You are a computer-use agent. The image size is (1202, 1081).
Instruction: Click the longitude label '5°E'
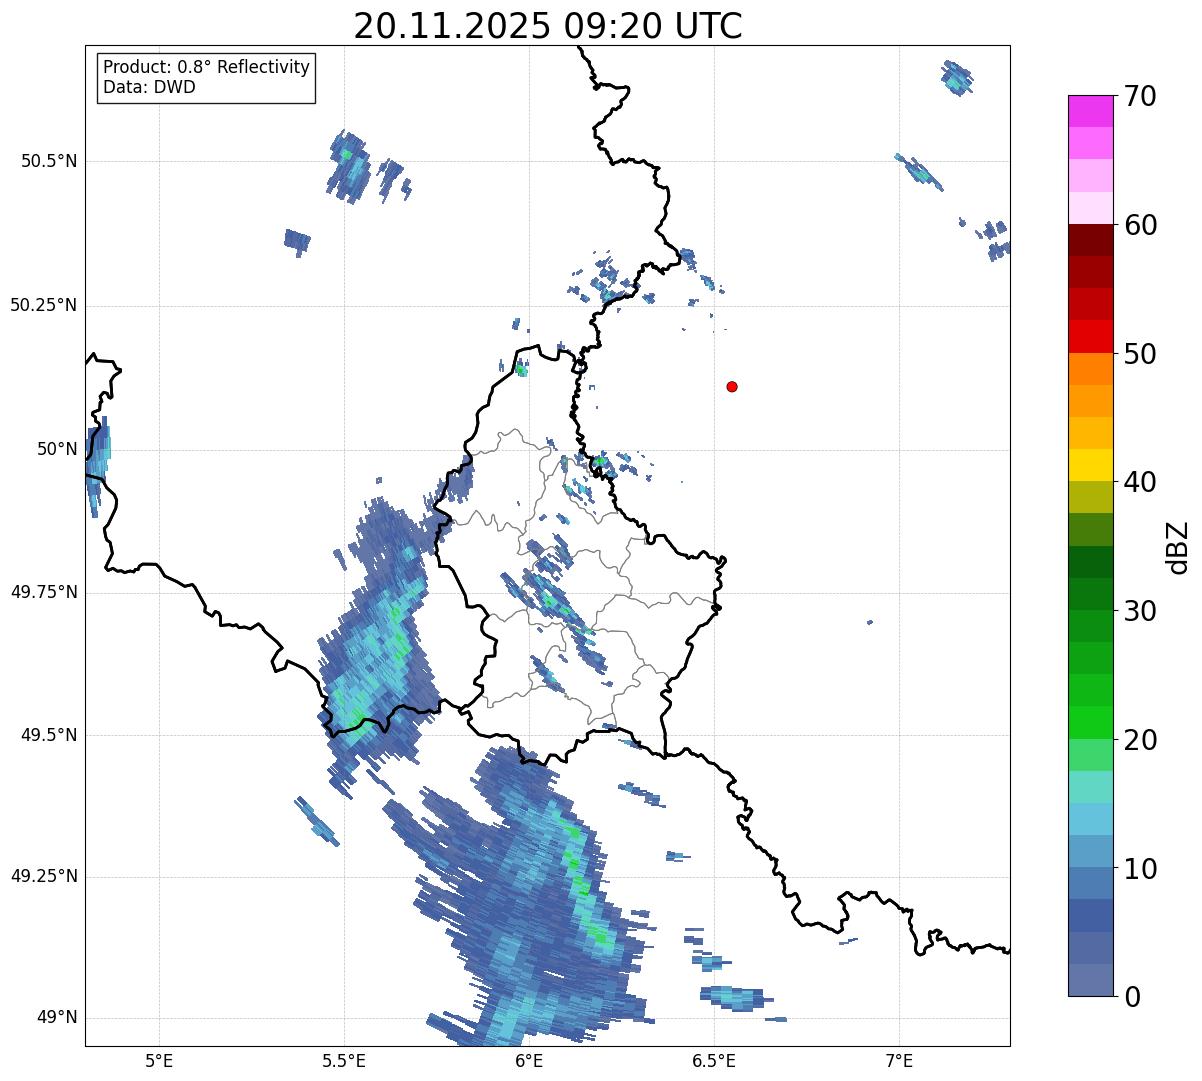tap(160, 1060)
